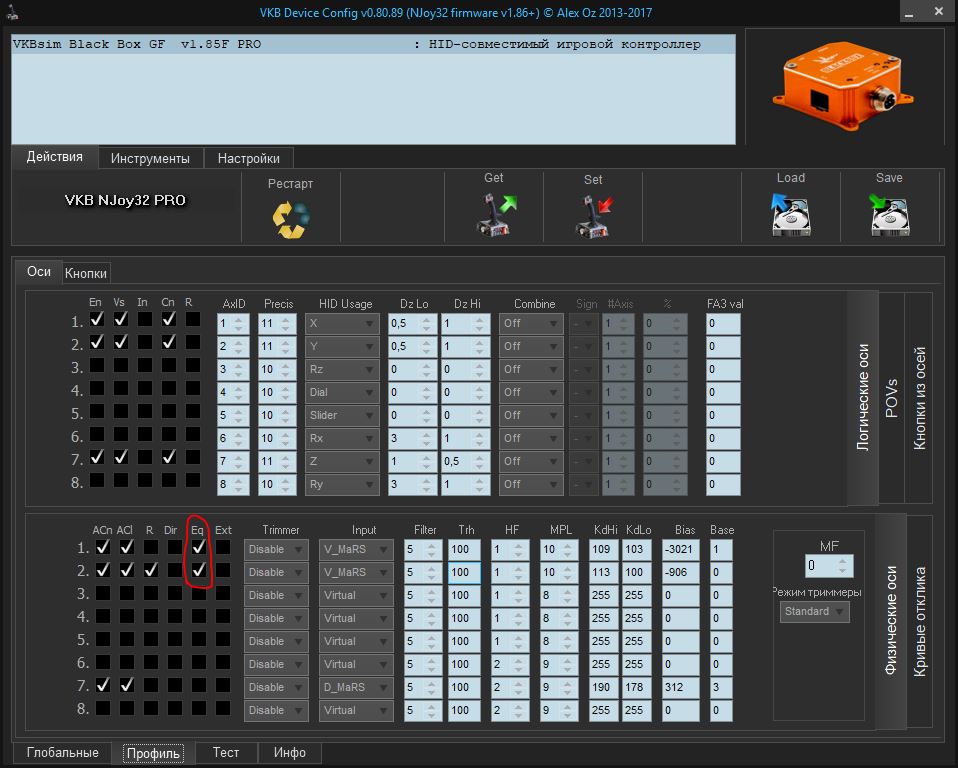Click the VKB NJoy32 PRO label

pyautogui.click(x=125, y=200)
